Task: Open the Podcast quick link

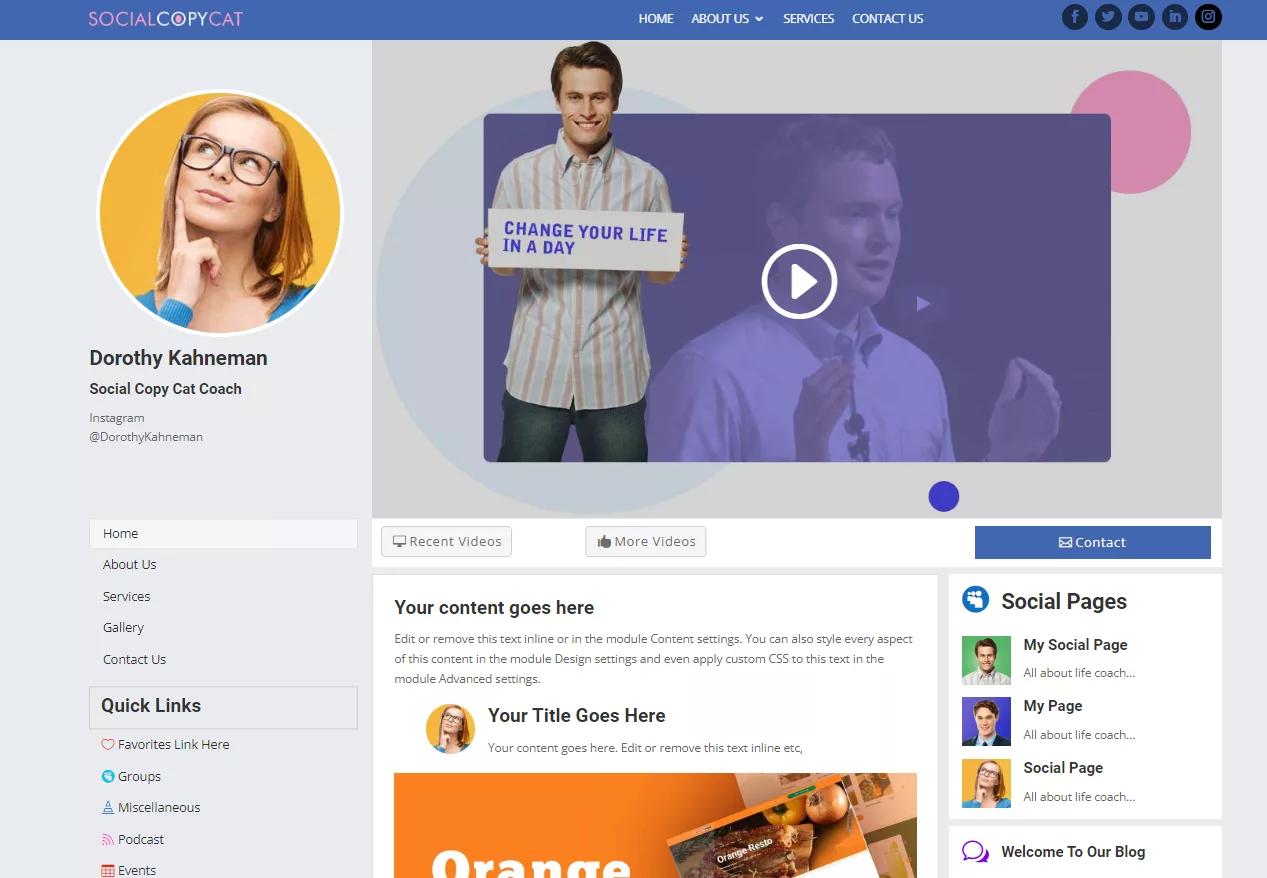Action: tap(141, 839)
